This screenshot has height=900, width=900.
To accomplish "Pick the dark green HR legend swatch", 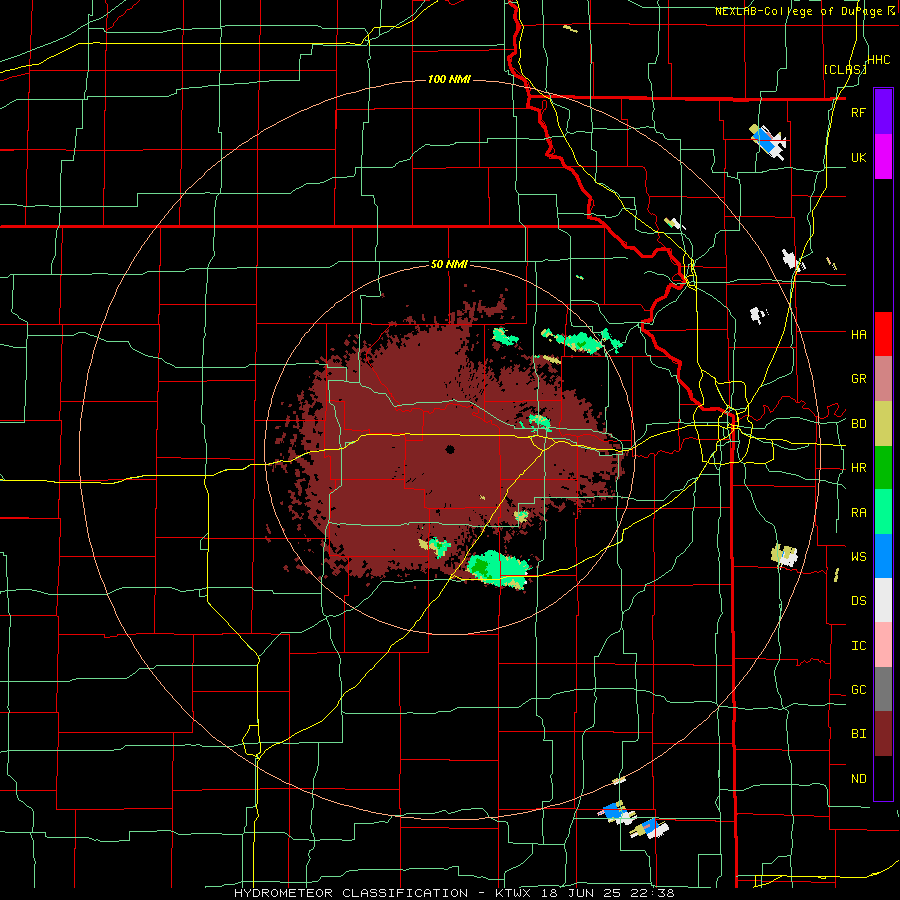I will 883,468.
